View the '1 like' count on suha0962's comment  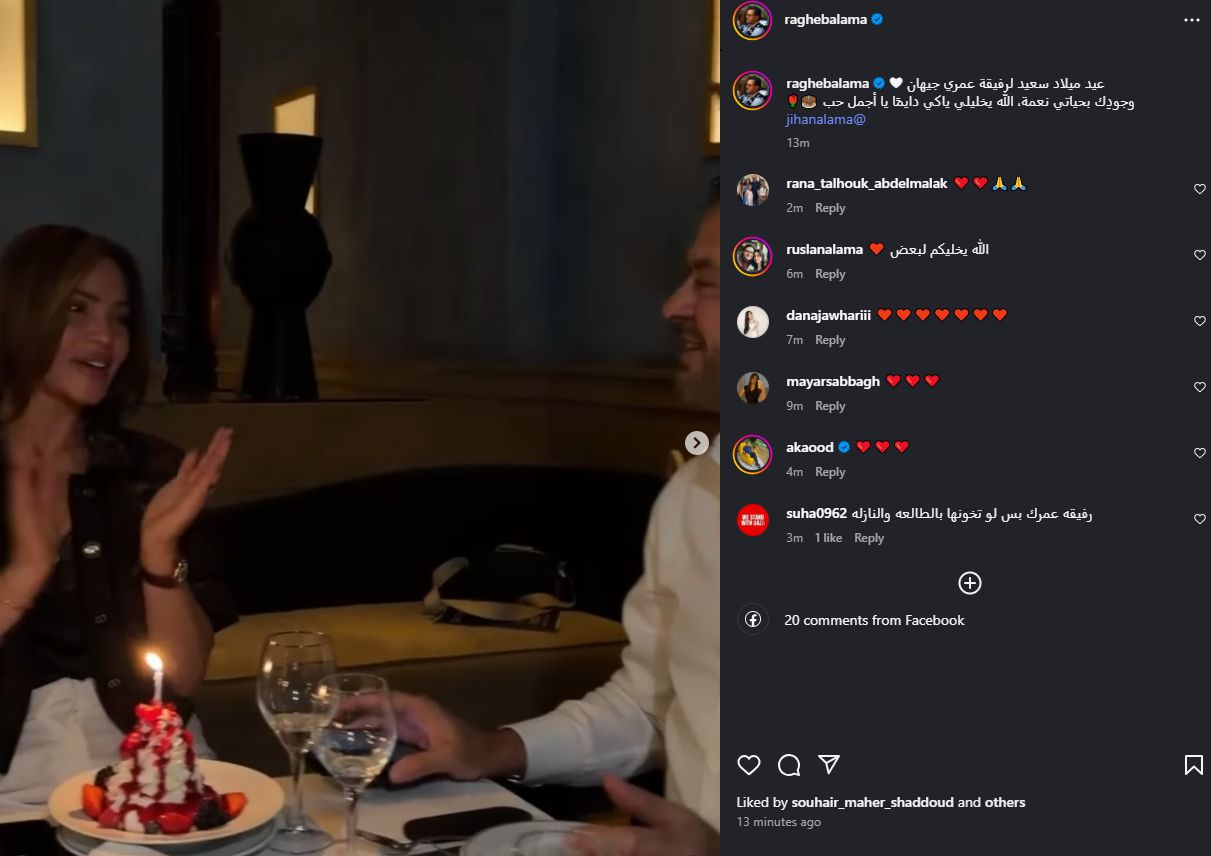coord(828,538)
